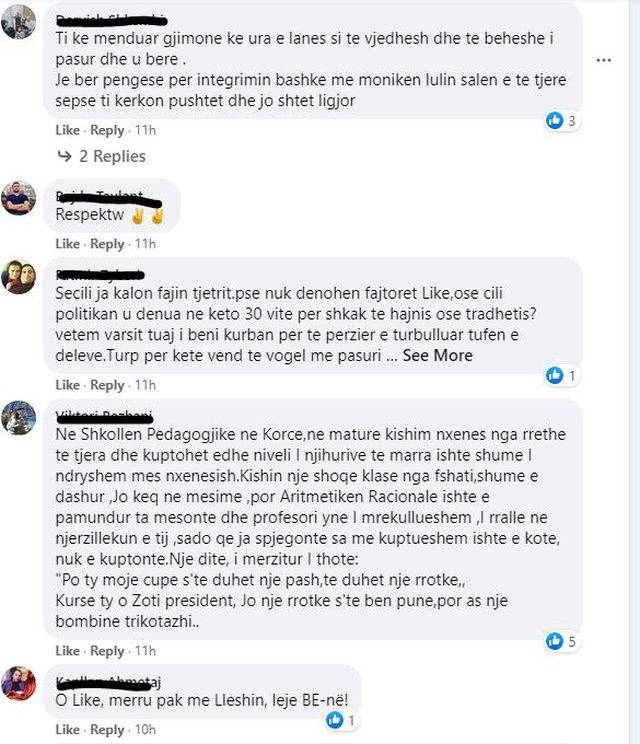The width and height of the screenshot is (640, 744).
Task: Open profile picture of the 'Respektw' commenter
Action: click(19, 198)
